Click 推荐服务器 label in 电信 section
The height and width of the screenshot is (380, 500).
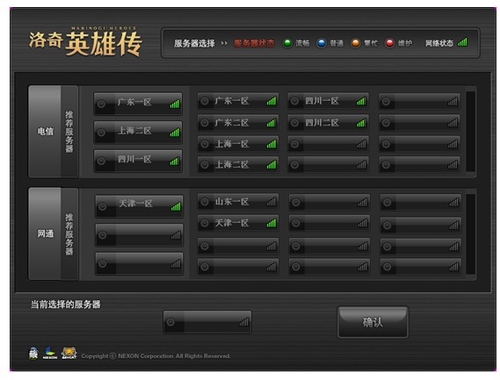(69, 131)
